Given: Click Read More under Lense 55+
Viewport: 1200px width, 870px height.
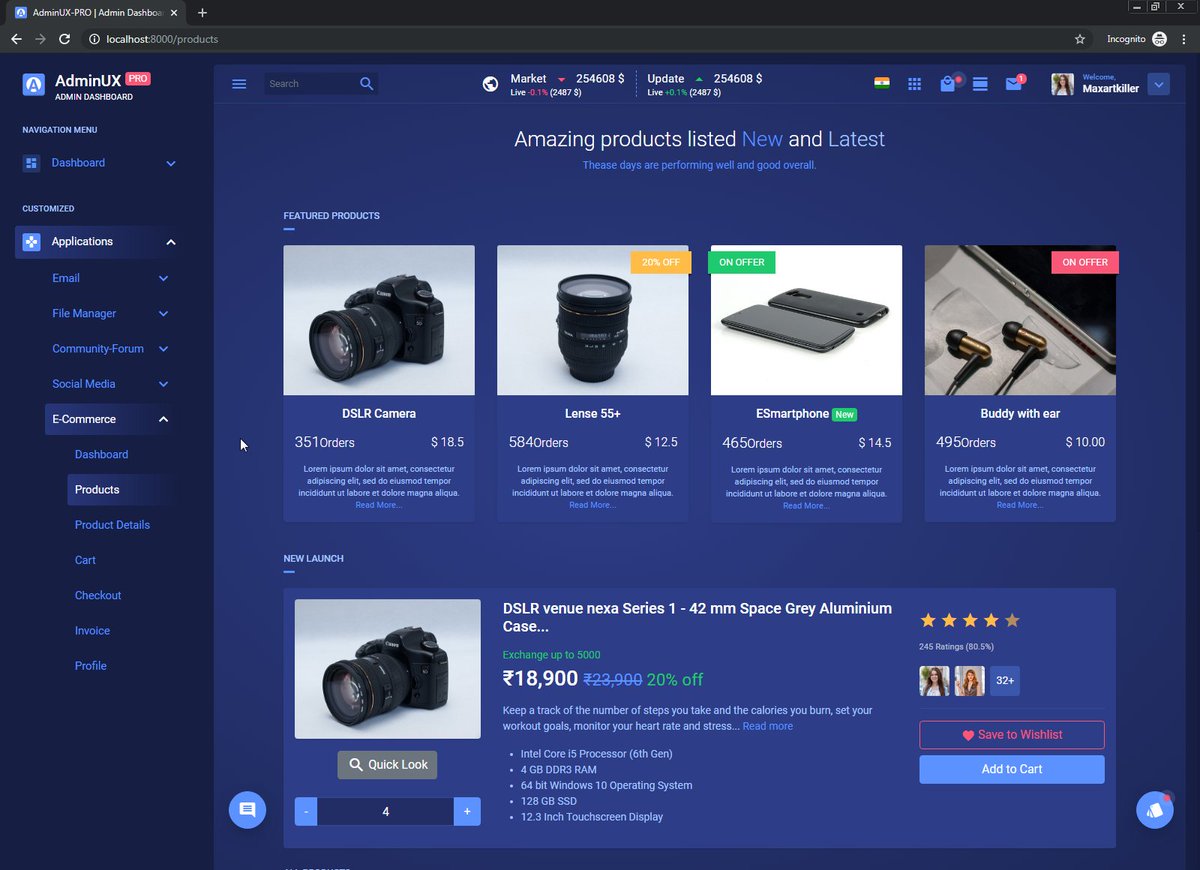Looking at the screenshot, I should (x=592, y=505).
